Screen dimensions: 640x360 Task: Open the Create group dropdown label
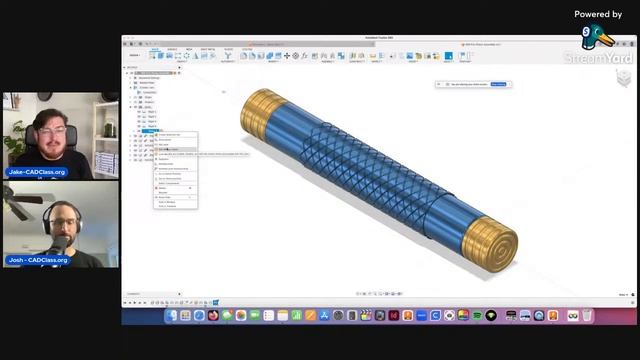tap(182, 62)
